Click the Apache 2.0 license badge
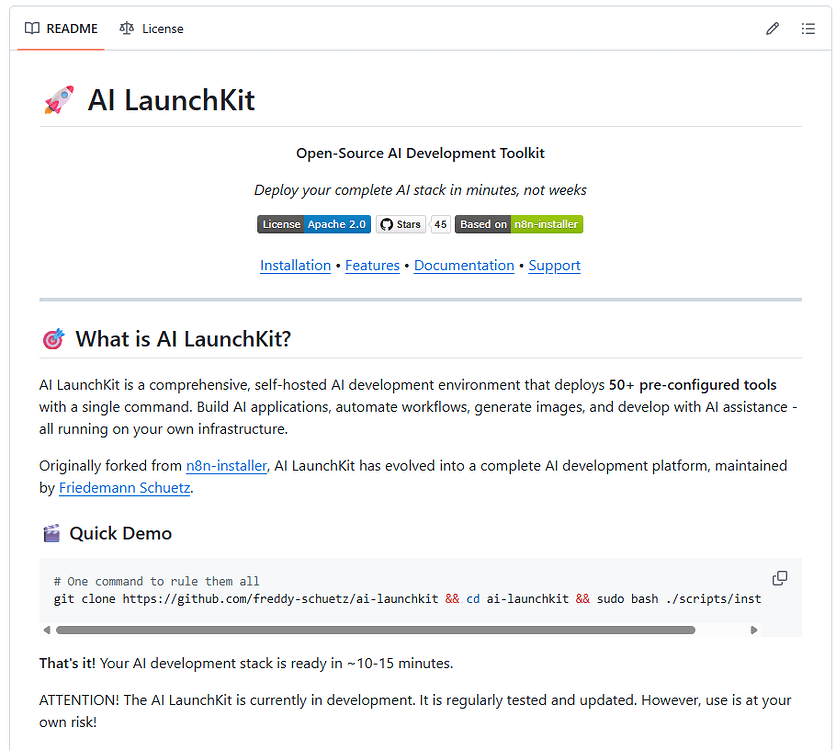 click(313, 224)
